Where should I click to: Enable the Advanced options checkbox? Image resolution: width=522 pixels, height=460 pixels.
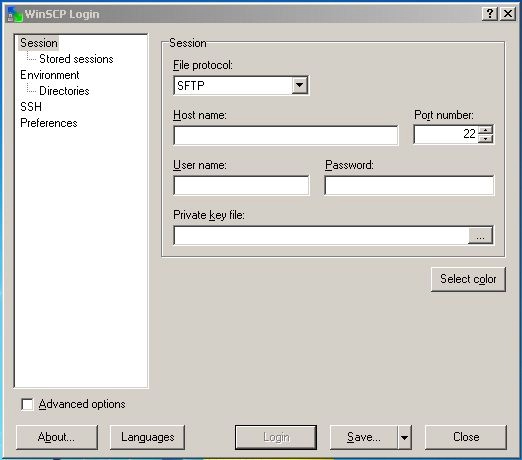coord(27,404)
